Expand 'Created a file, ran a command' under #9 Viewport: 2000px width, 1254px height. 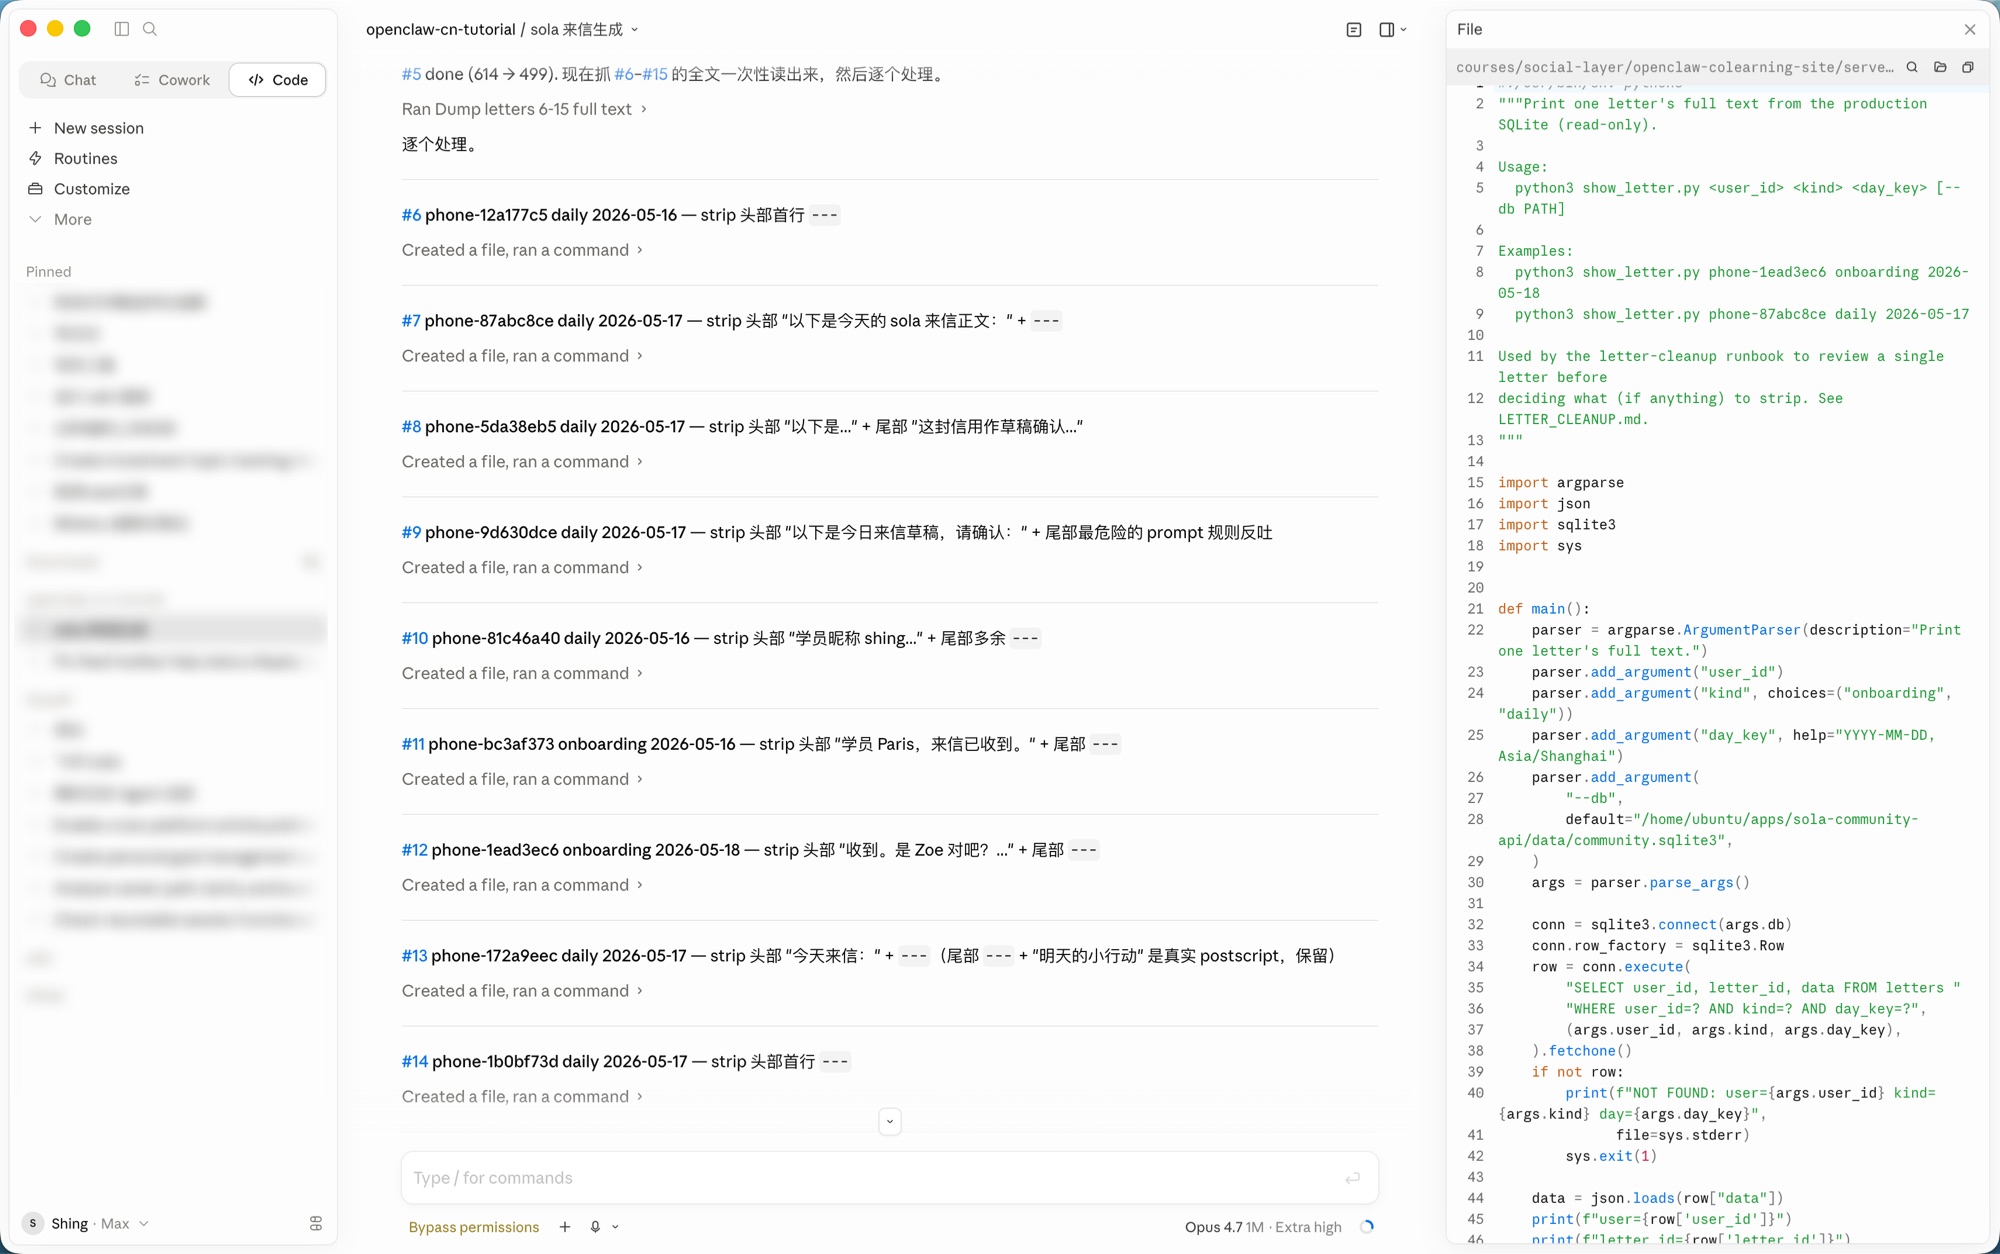point(522,568)
